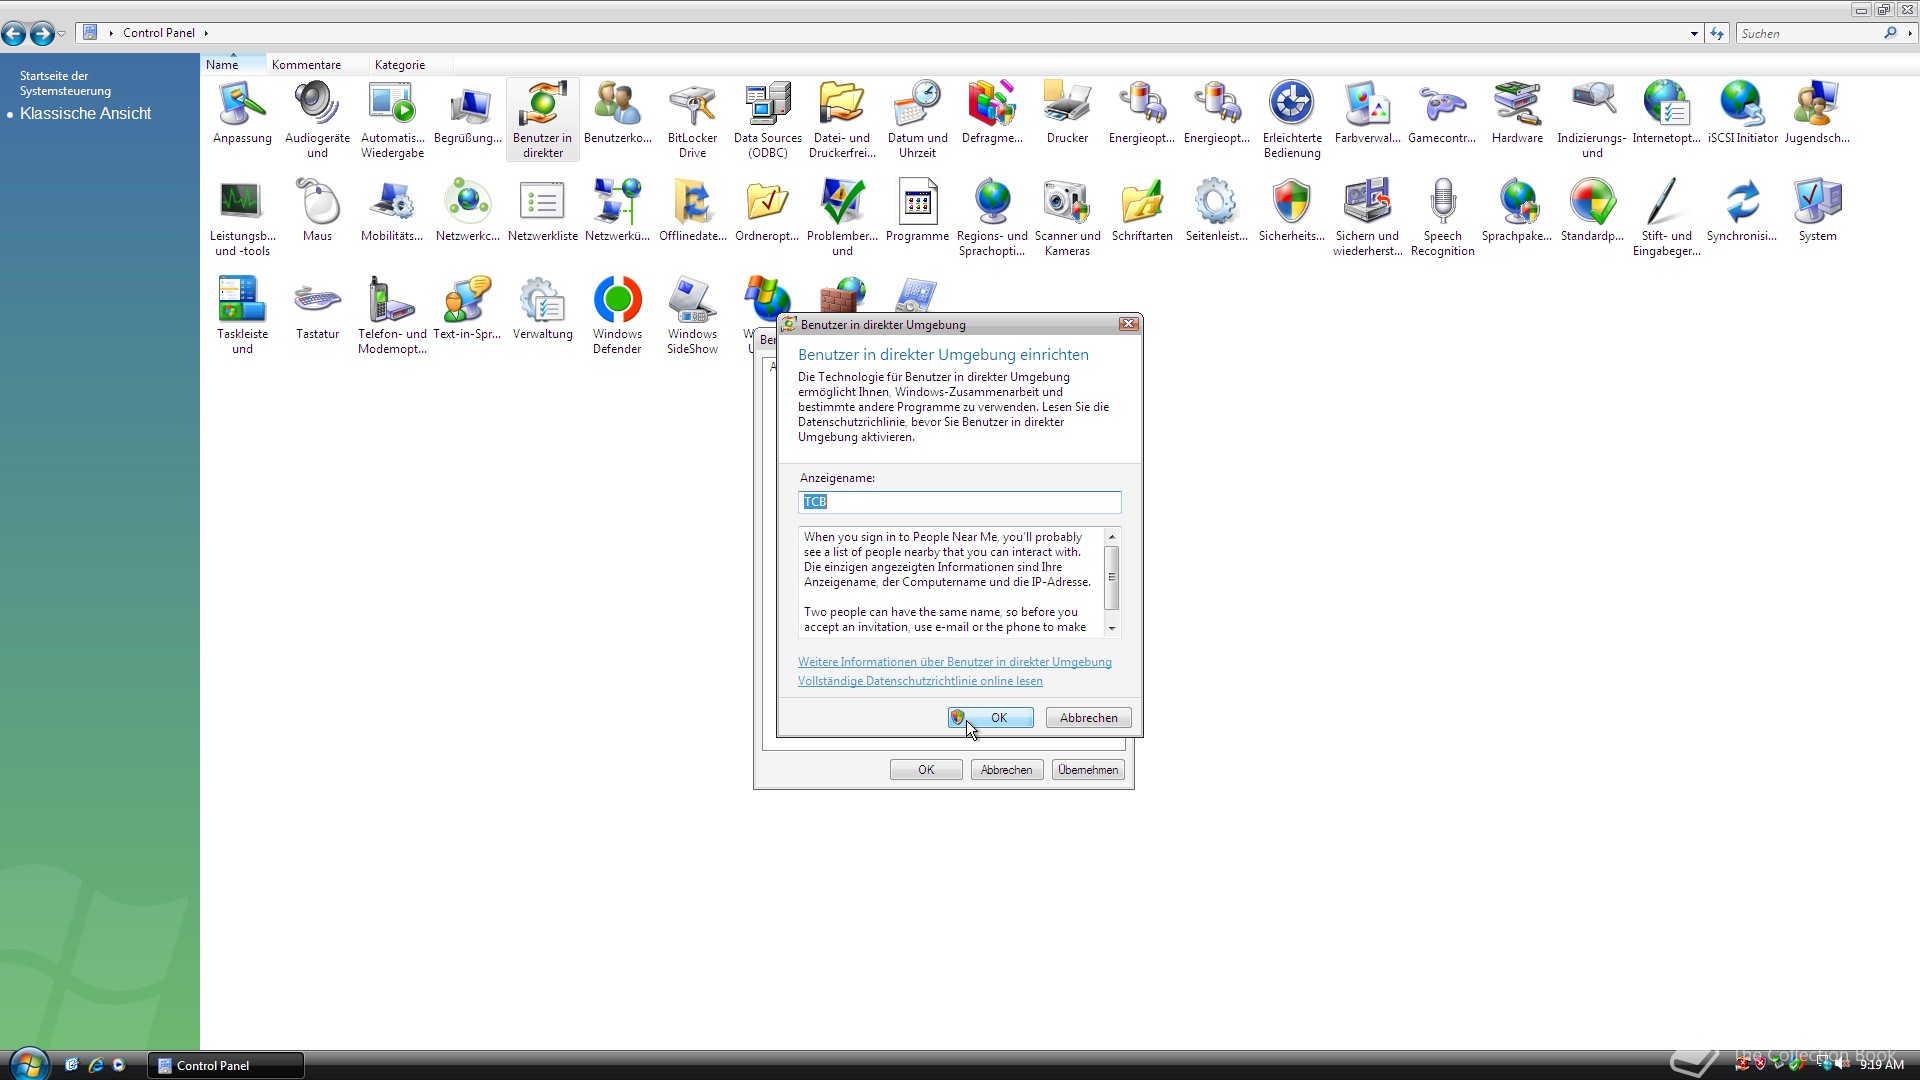Sort by the Name column header
The width and height of the screenshot is (1920, 1080).
point(232,65)
